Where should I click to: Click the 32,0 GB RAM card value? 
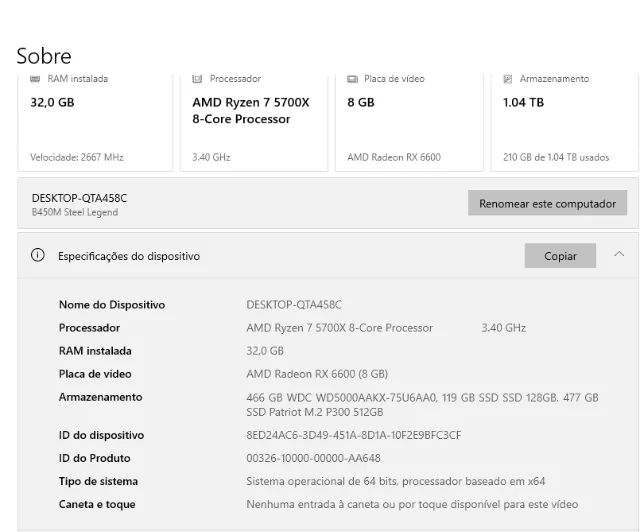(x=52, y=102)
